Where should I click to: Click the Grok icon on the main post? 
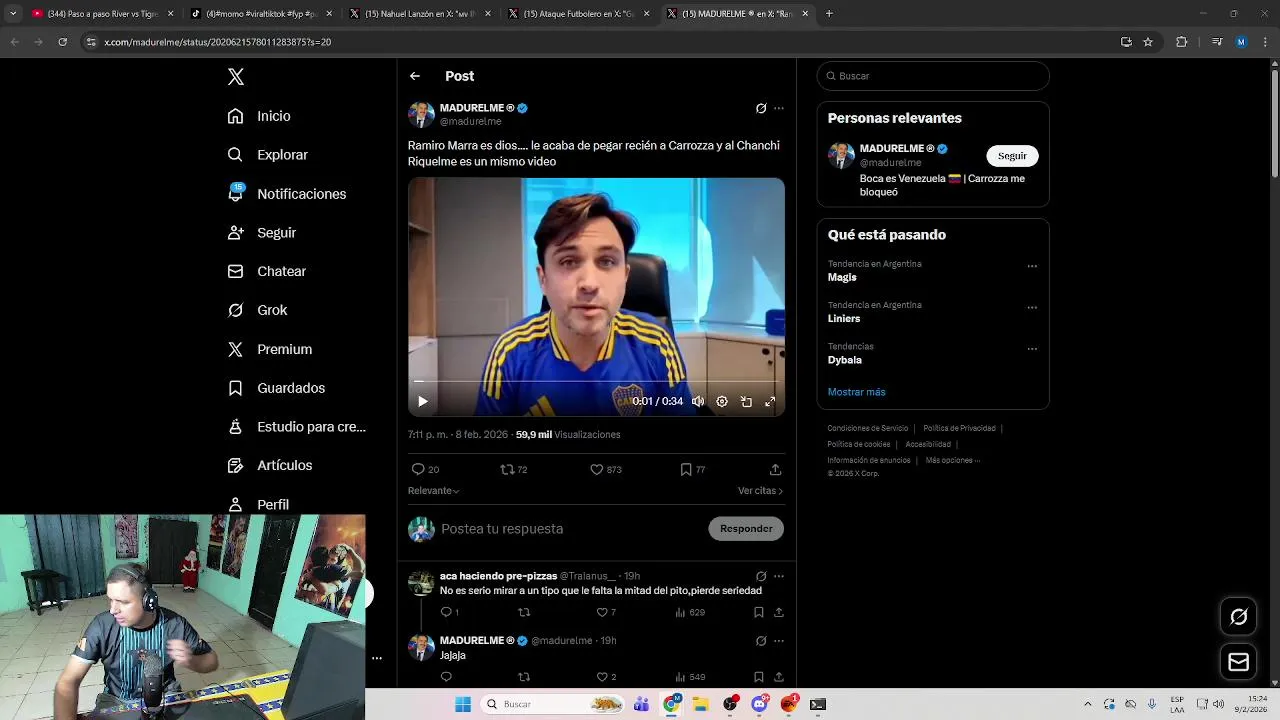coord(761,108)
